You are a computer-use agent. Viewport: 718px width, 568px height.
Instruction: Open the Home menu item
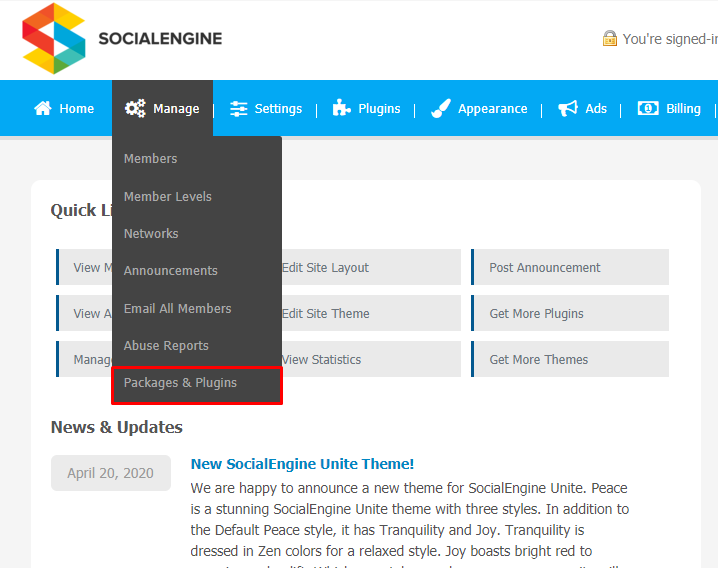[64, 109]
